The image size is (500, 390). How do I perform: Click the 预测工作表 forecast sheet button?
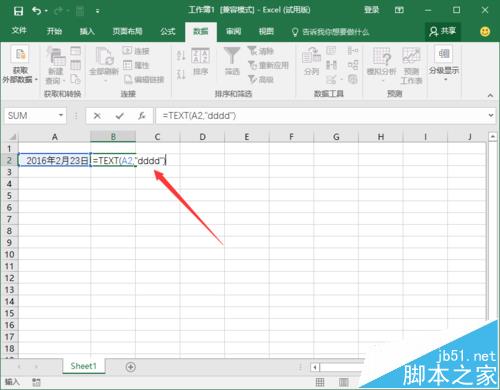[411, 65]
